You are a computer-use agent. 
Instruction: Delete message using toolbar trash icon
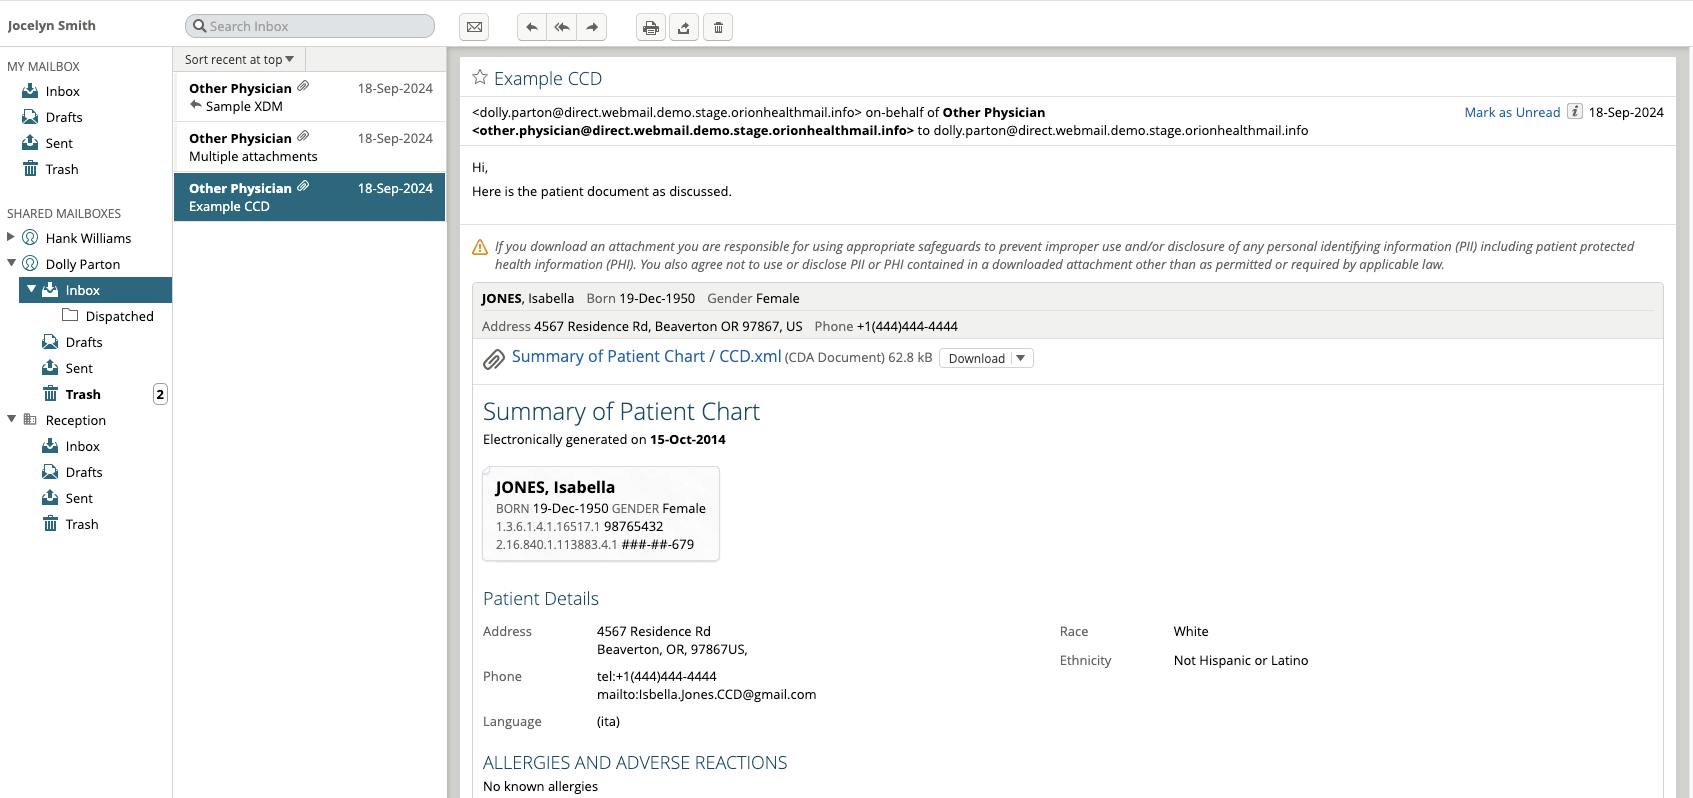click(x=718, y=27)
